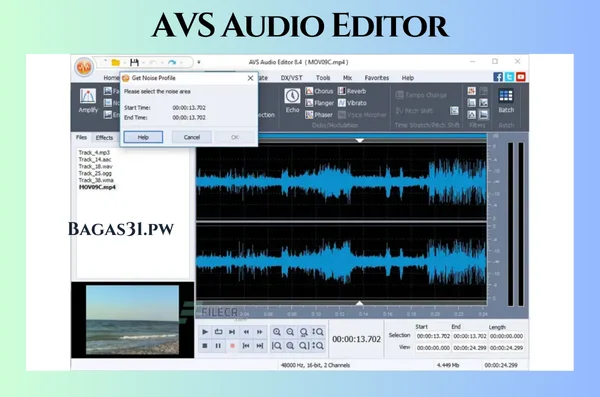
Task: Jump to the start of the track
Action: coord(246,346)
